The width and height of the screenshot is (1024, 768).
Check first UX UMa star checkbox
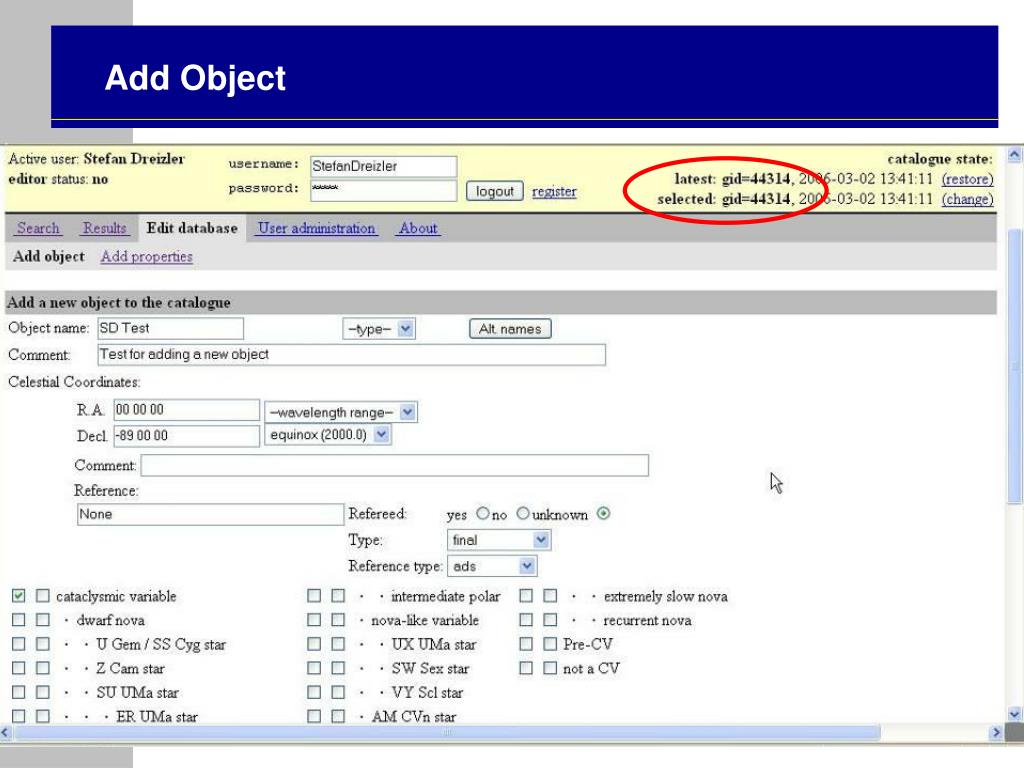[x=314, y=644]
